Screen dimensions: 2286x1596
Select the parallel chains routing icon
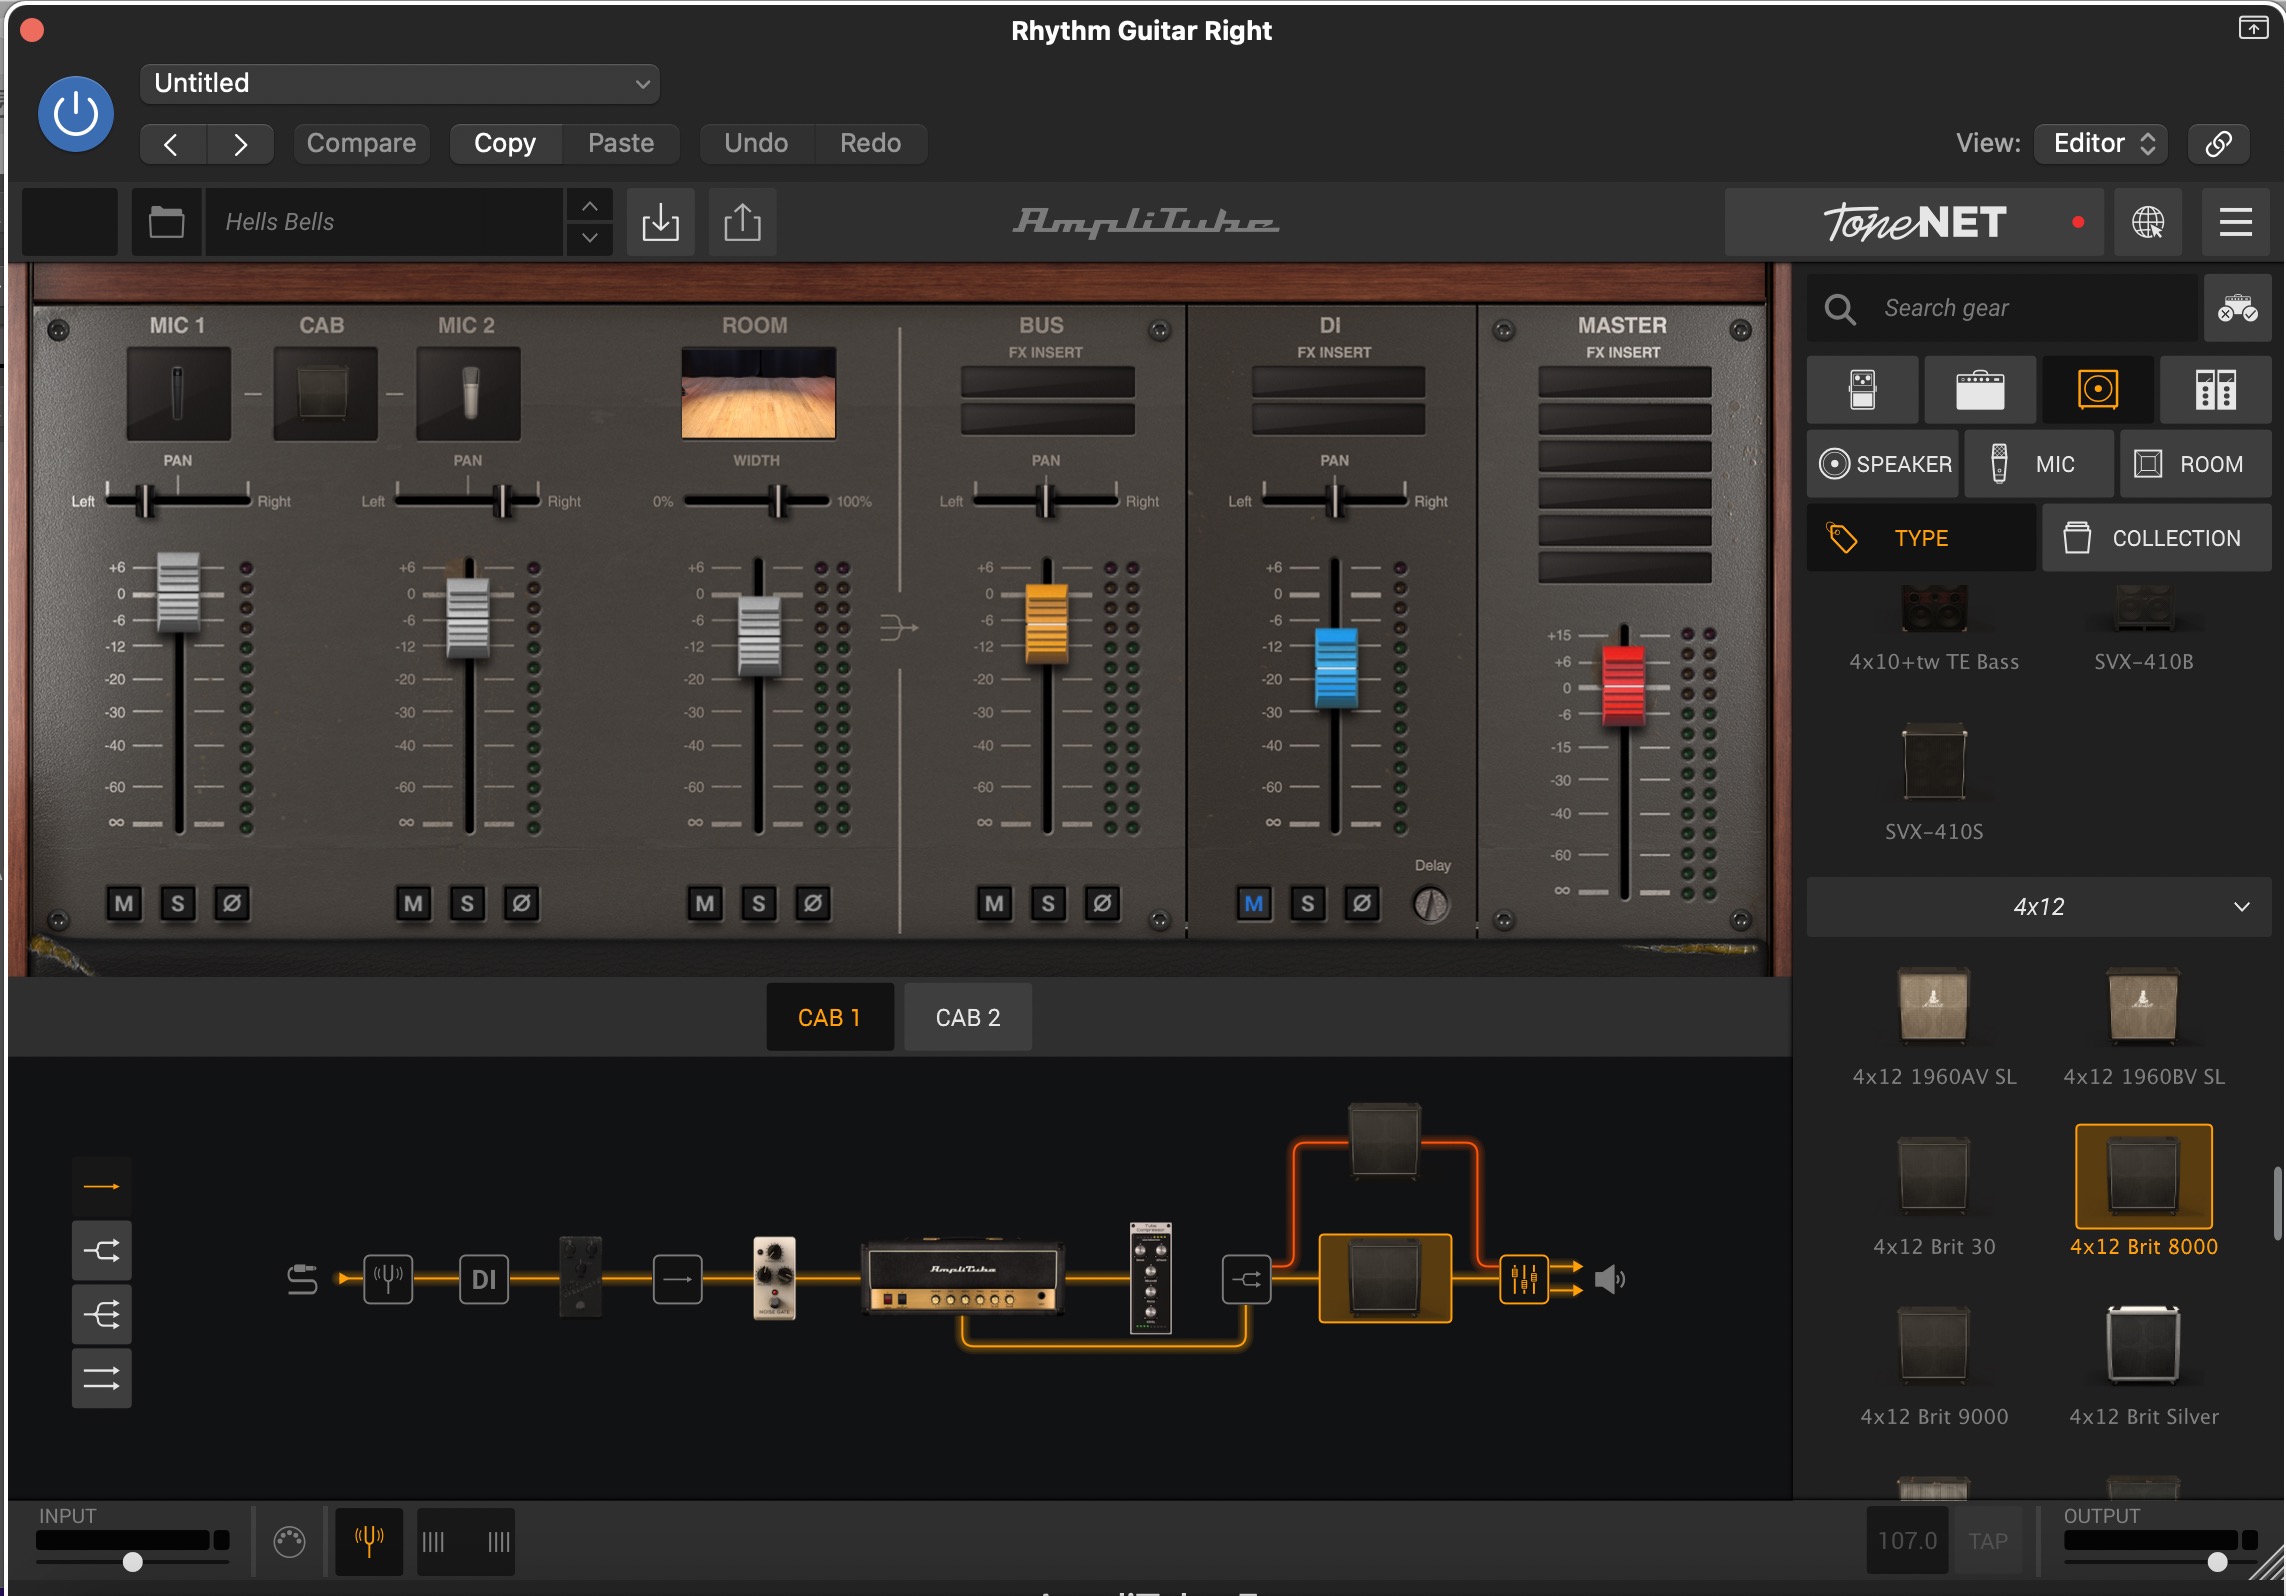point(101,1378)
